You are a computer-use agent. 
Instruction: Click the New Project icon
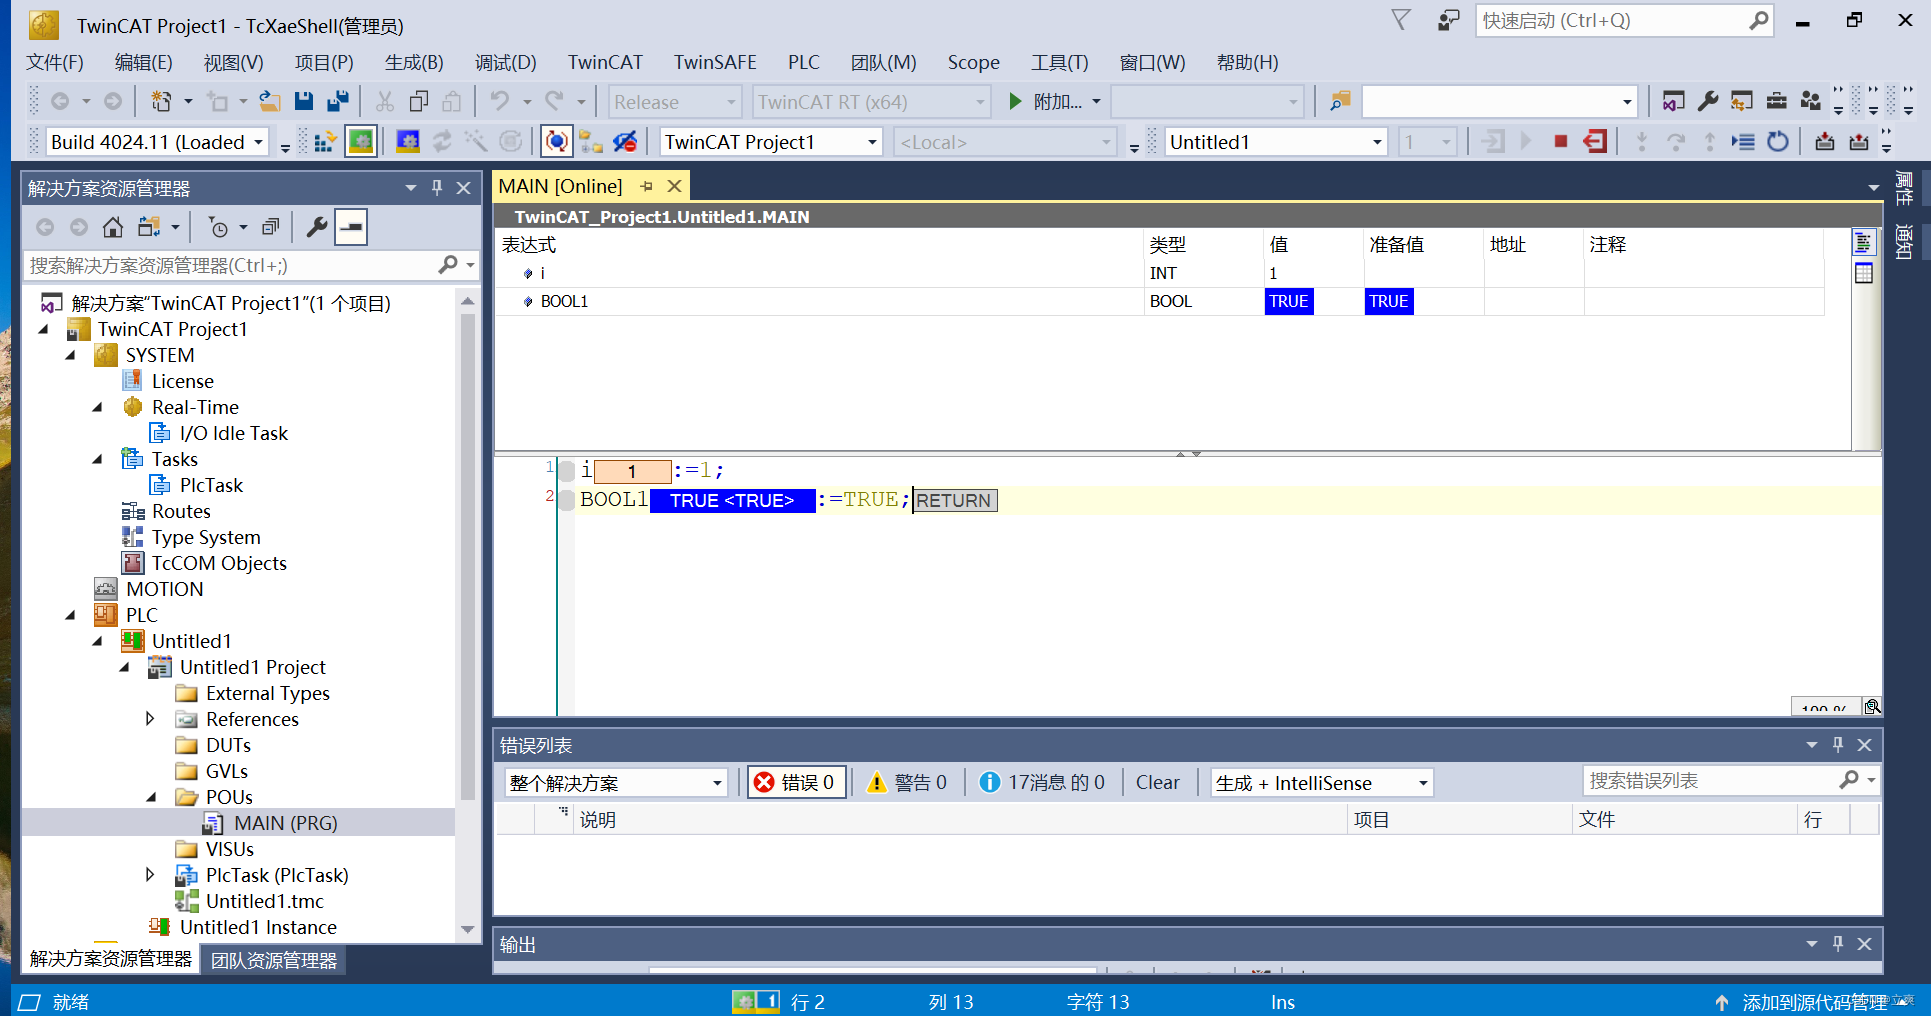(161, 101)
